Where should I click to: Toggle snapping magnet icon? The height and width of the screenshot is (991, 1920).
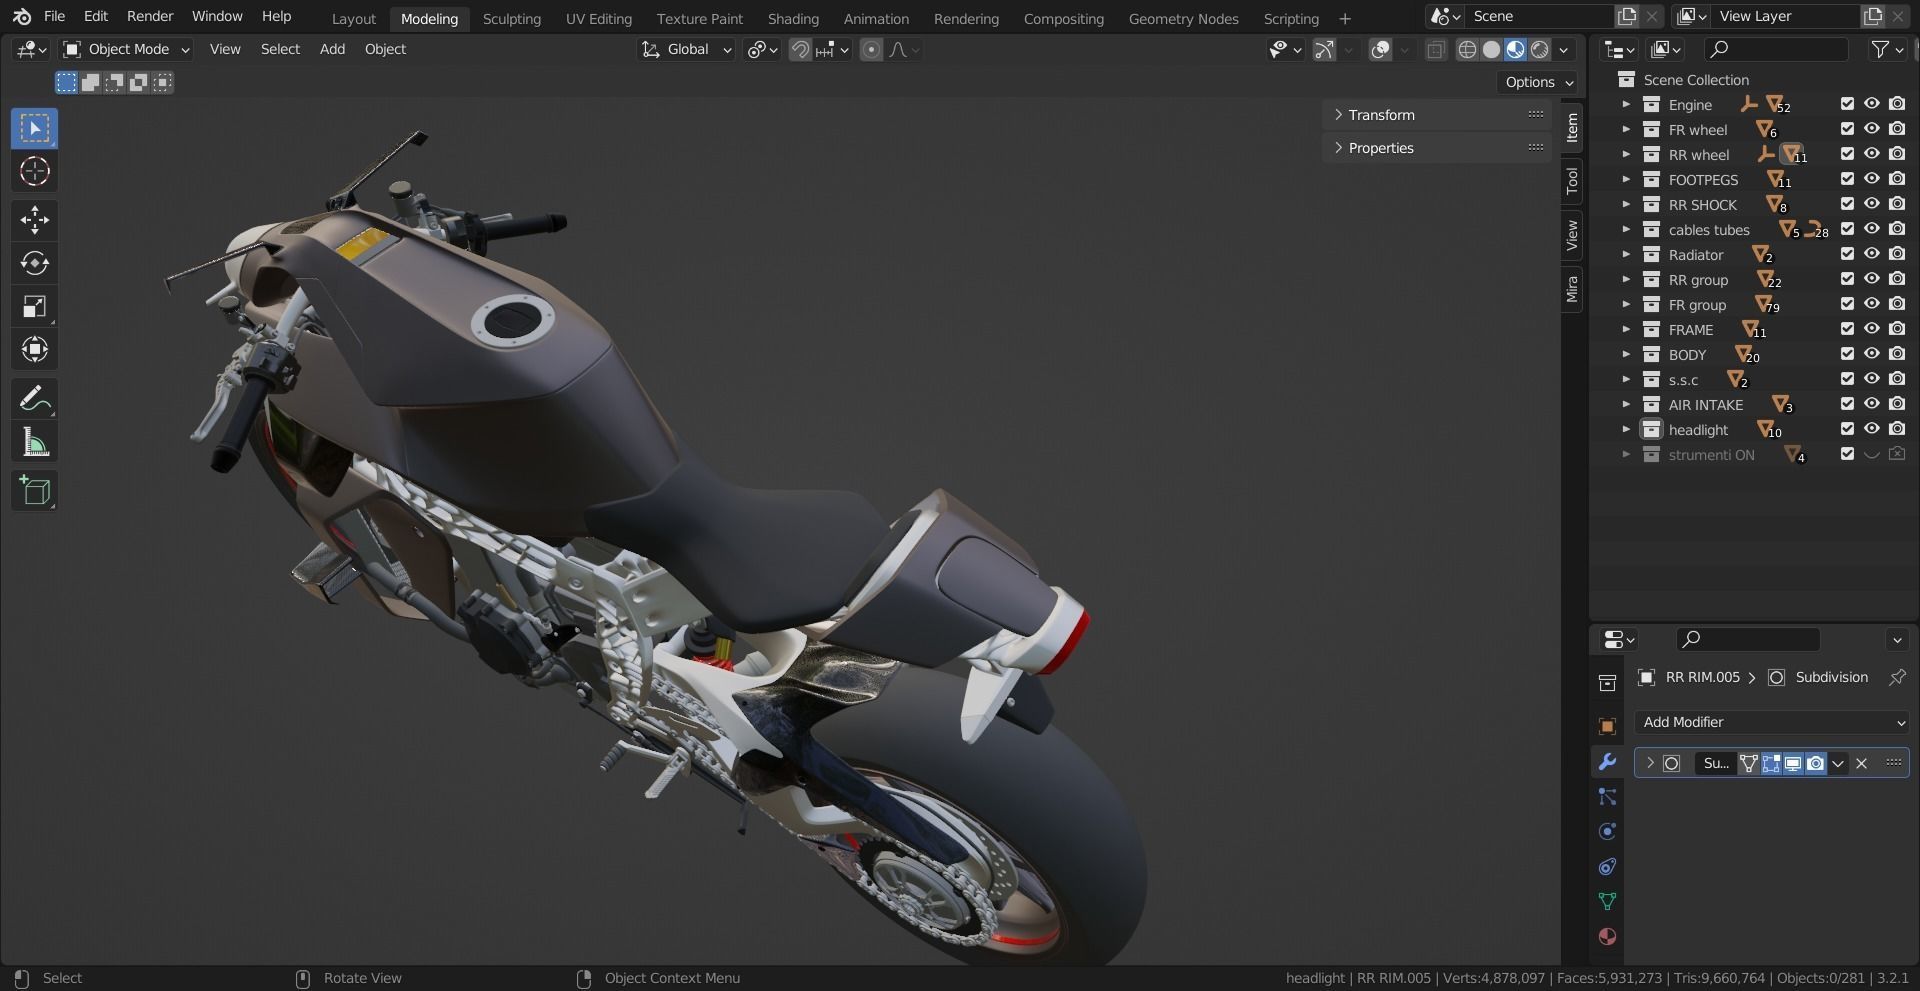pyautogui.click(x=800, y=50)
